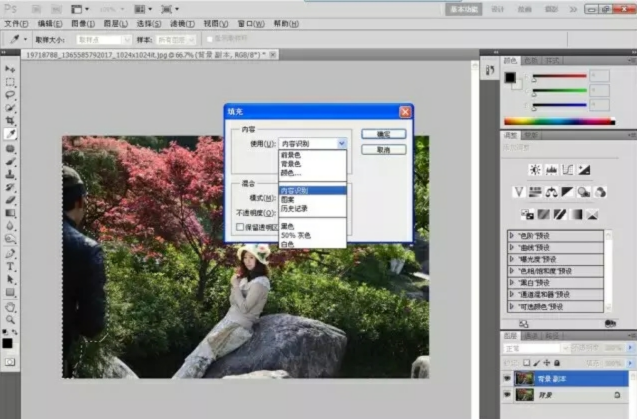
Task: Select the Crop tool
Action: [10, 121]
